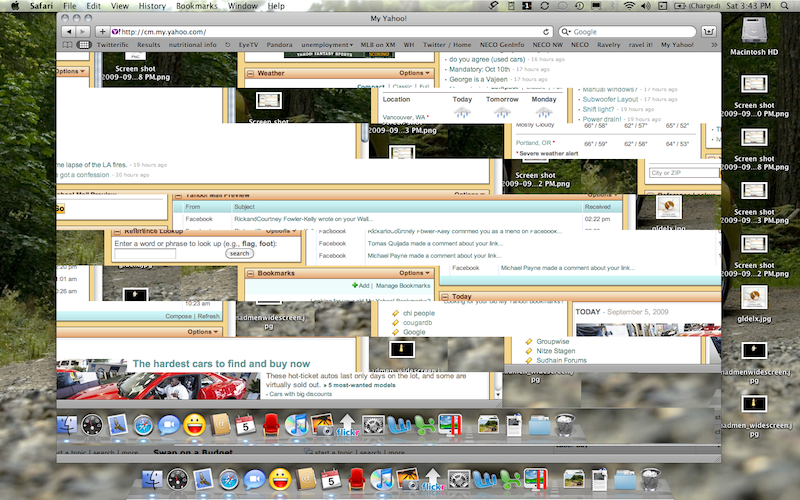Screen dimensions: 800x500
Task: Open the Wi-Fi status menu
Action: (x=629, y=6)
